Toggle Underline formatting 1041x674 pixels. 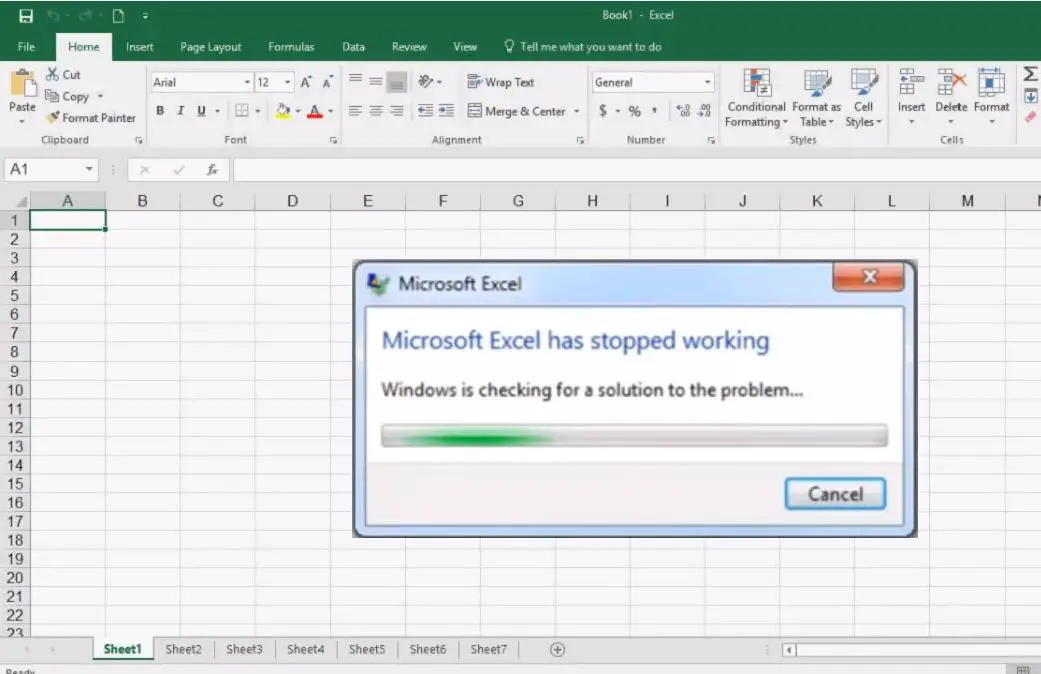coord(201,111)
